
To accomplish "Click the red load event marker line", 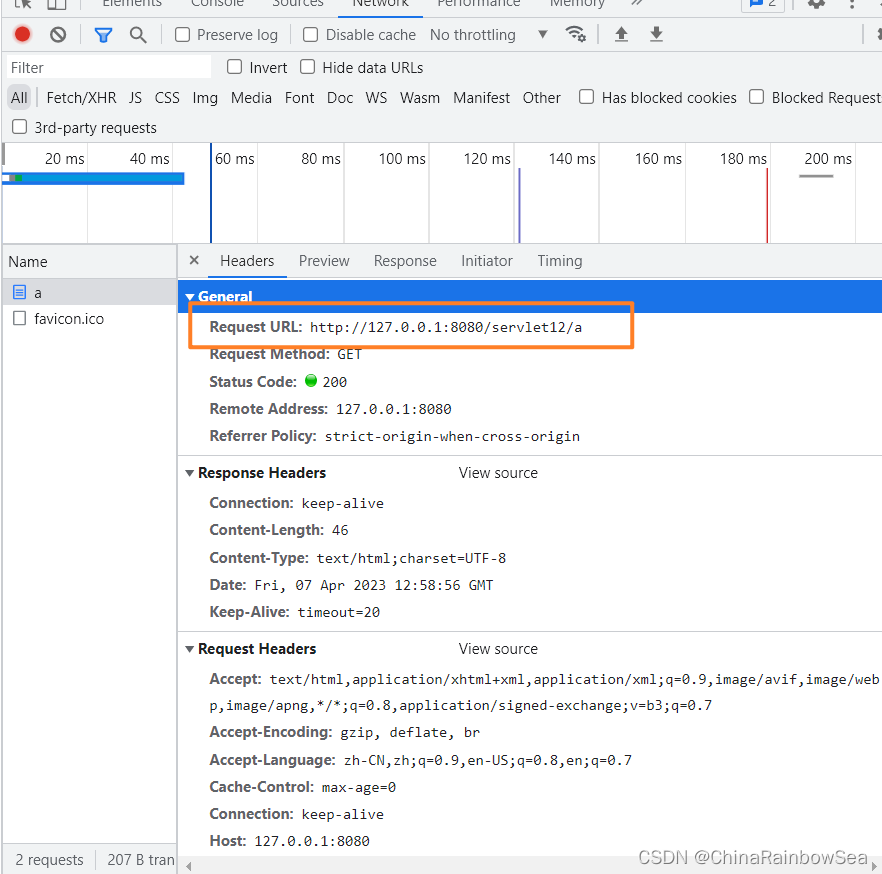I will [767, 205].
